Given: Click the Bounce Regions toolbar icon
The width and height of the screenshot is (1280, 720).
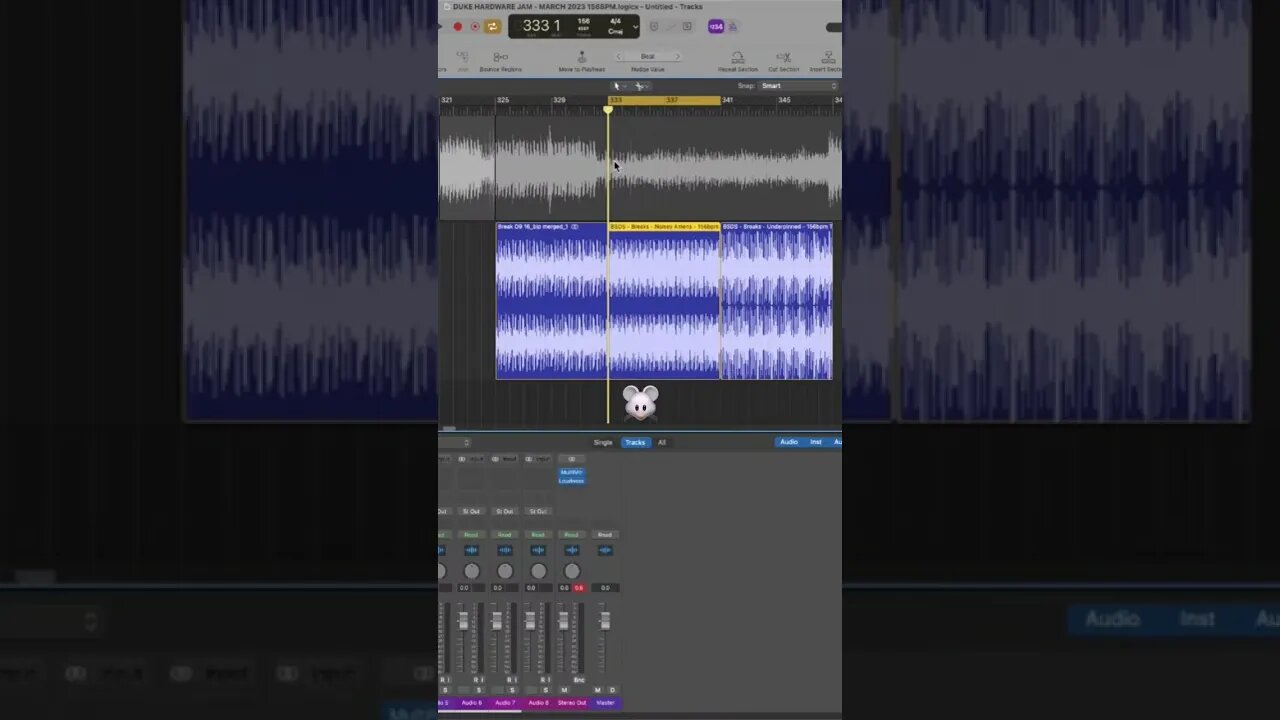Looking at the screenshot, I should (500, 58).
